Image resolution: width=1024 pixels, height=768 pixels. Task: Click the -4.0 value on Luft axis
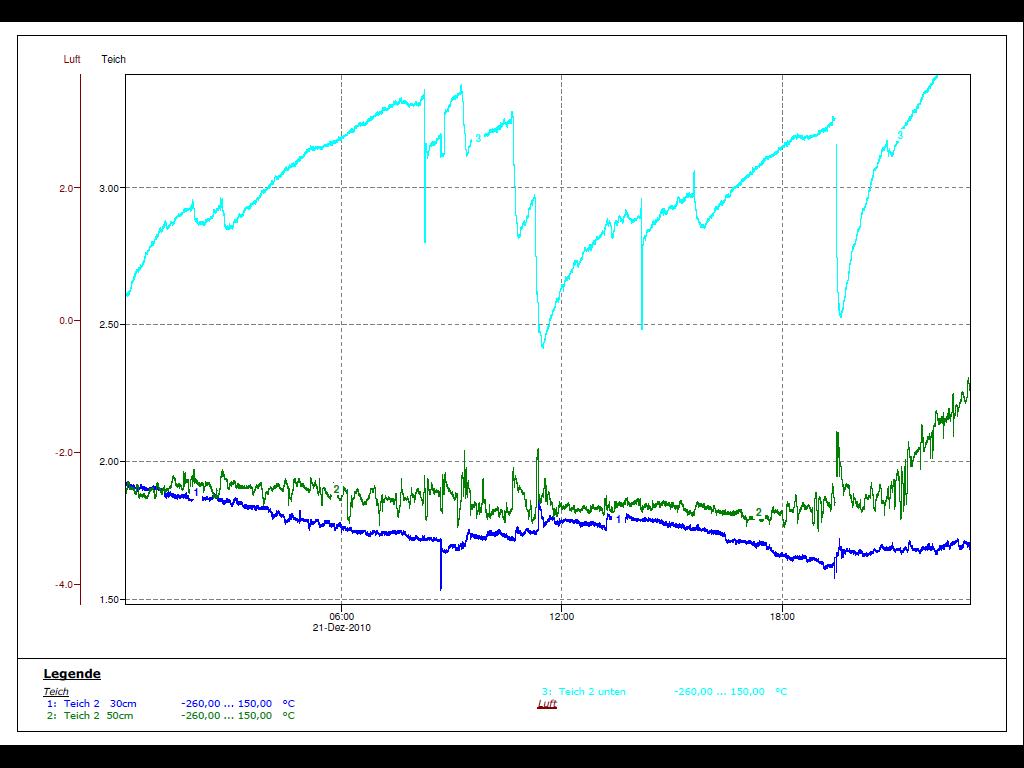pos(64,585)
